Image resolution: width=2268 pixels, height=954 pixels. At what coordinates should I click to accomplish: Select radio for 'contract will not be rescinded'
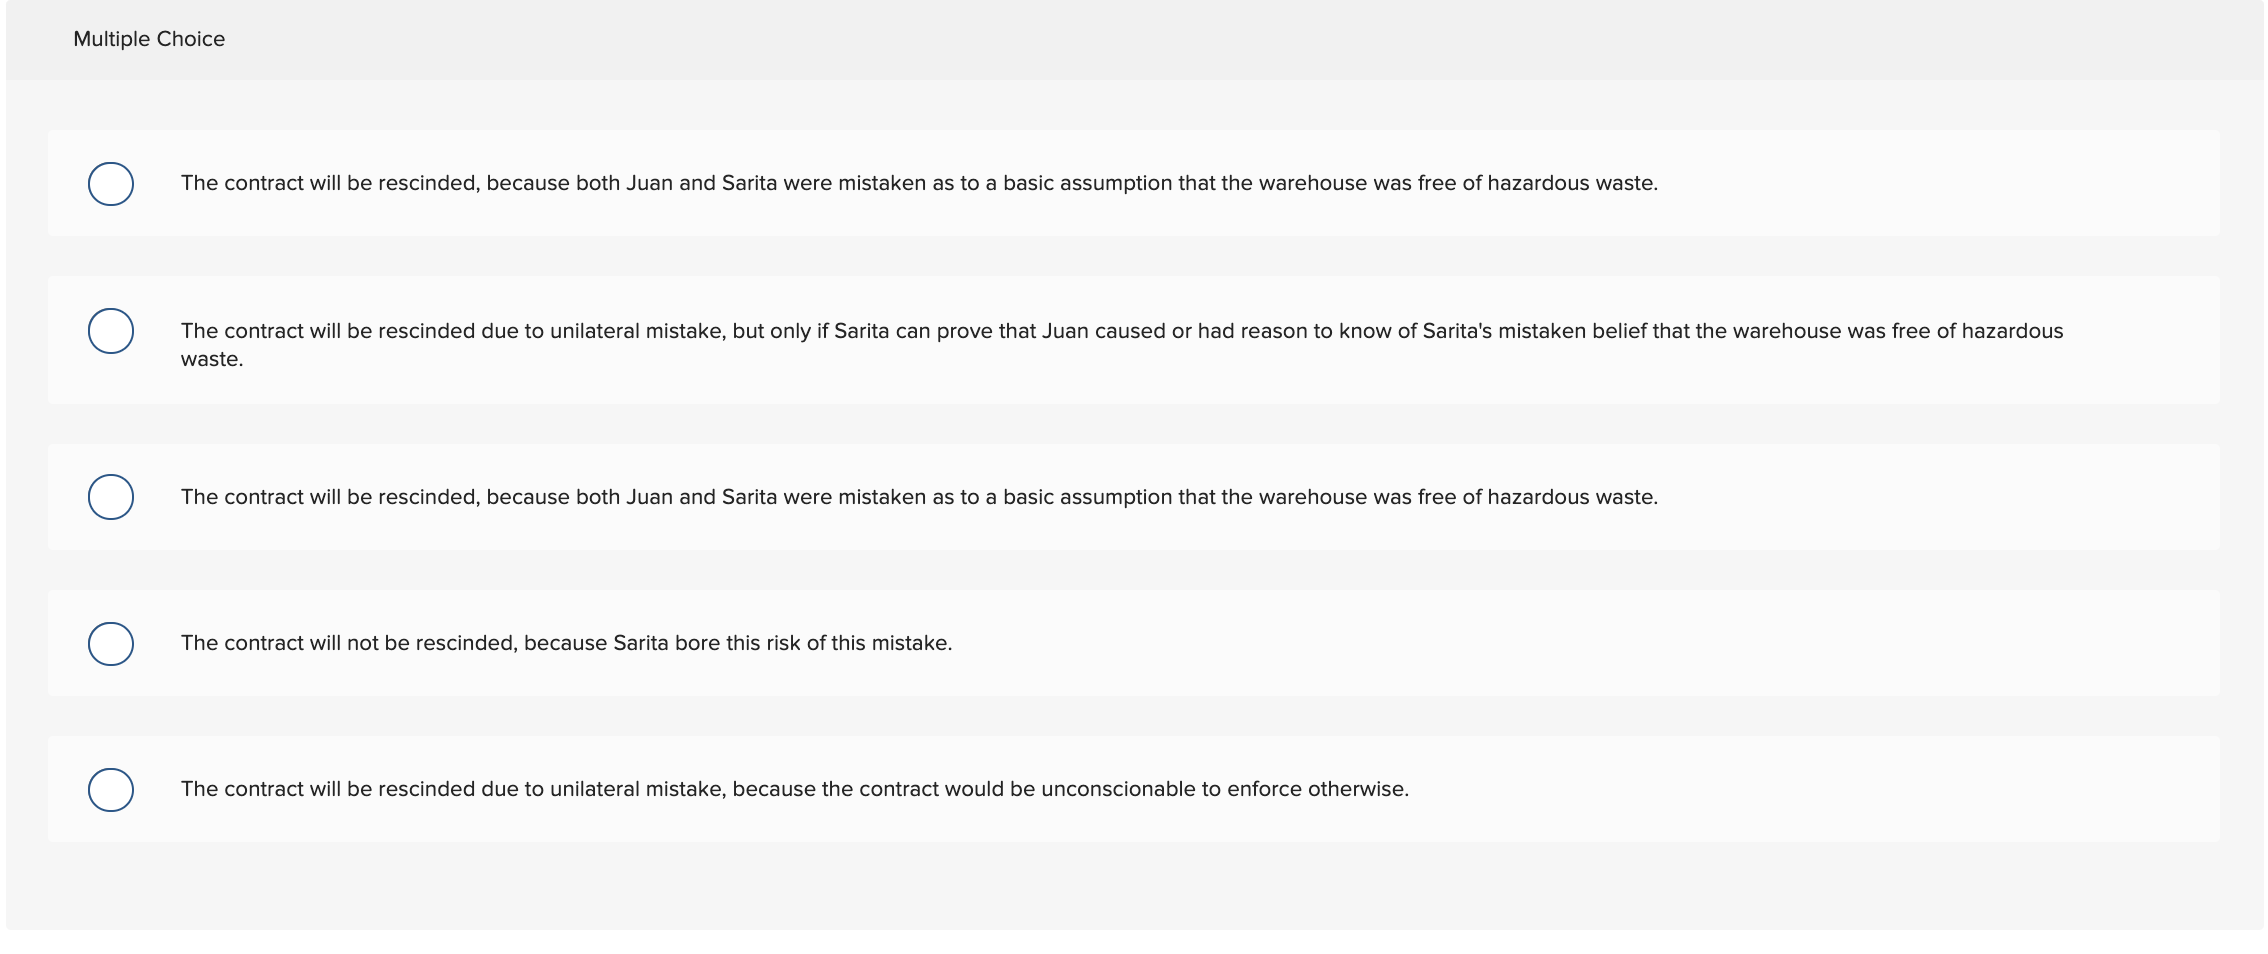pos(111,644)
